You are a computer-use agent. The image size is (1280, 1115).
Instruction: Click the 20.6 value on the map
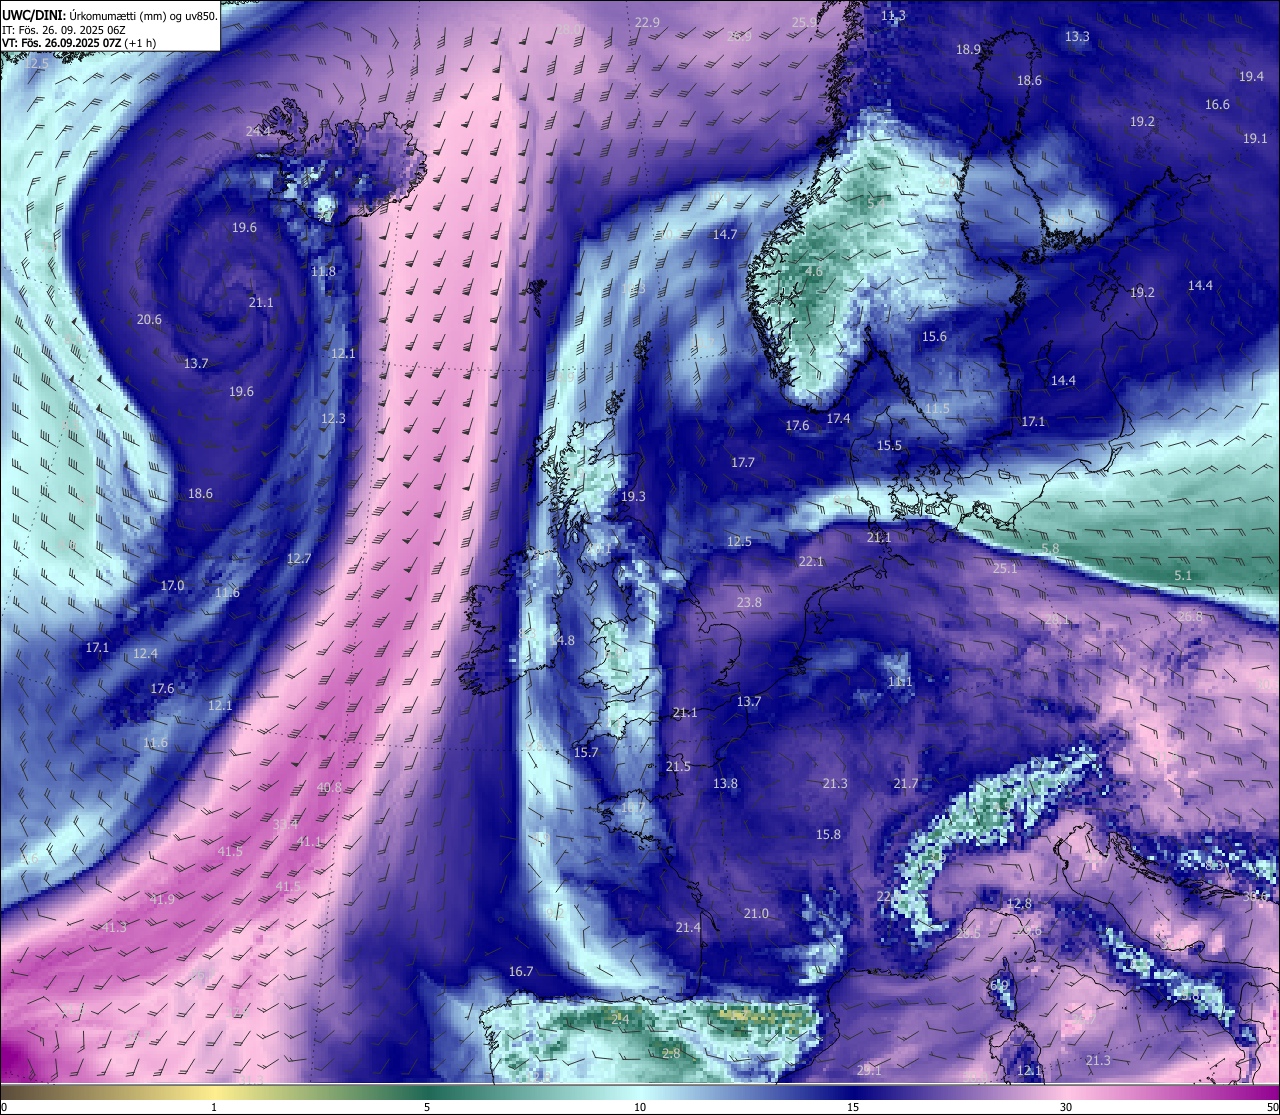[x=149, y=319]
